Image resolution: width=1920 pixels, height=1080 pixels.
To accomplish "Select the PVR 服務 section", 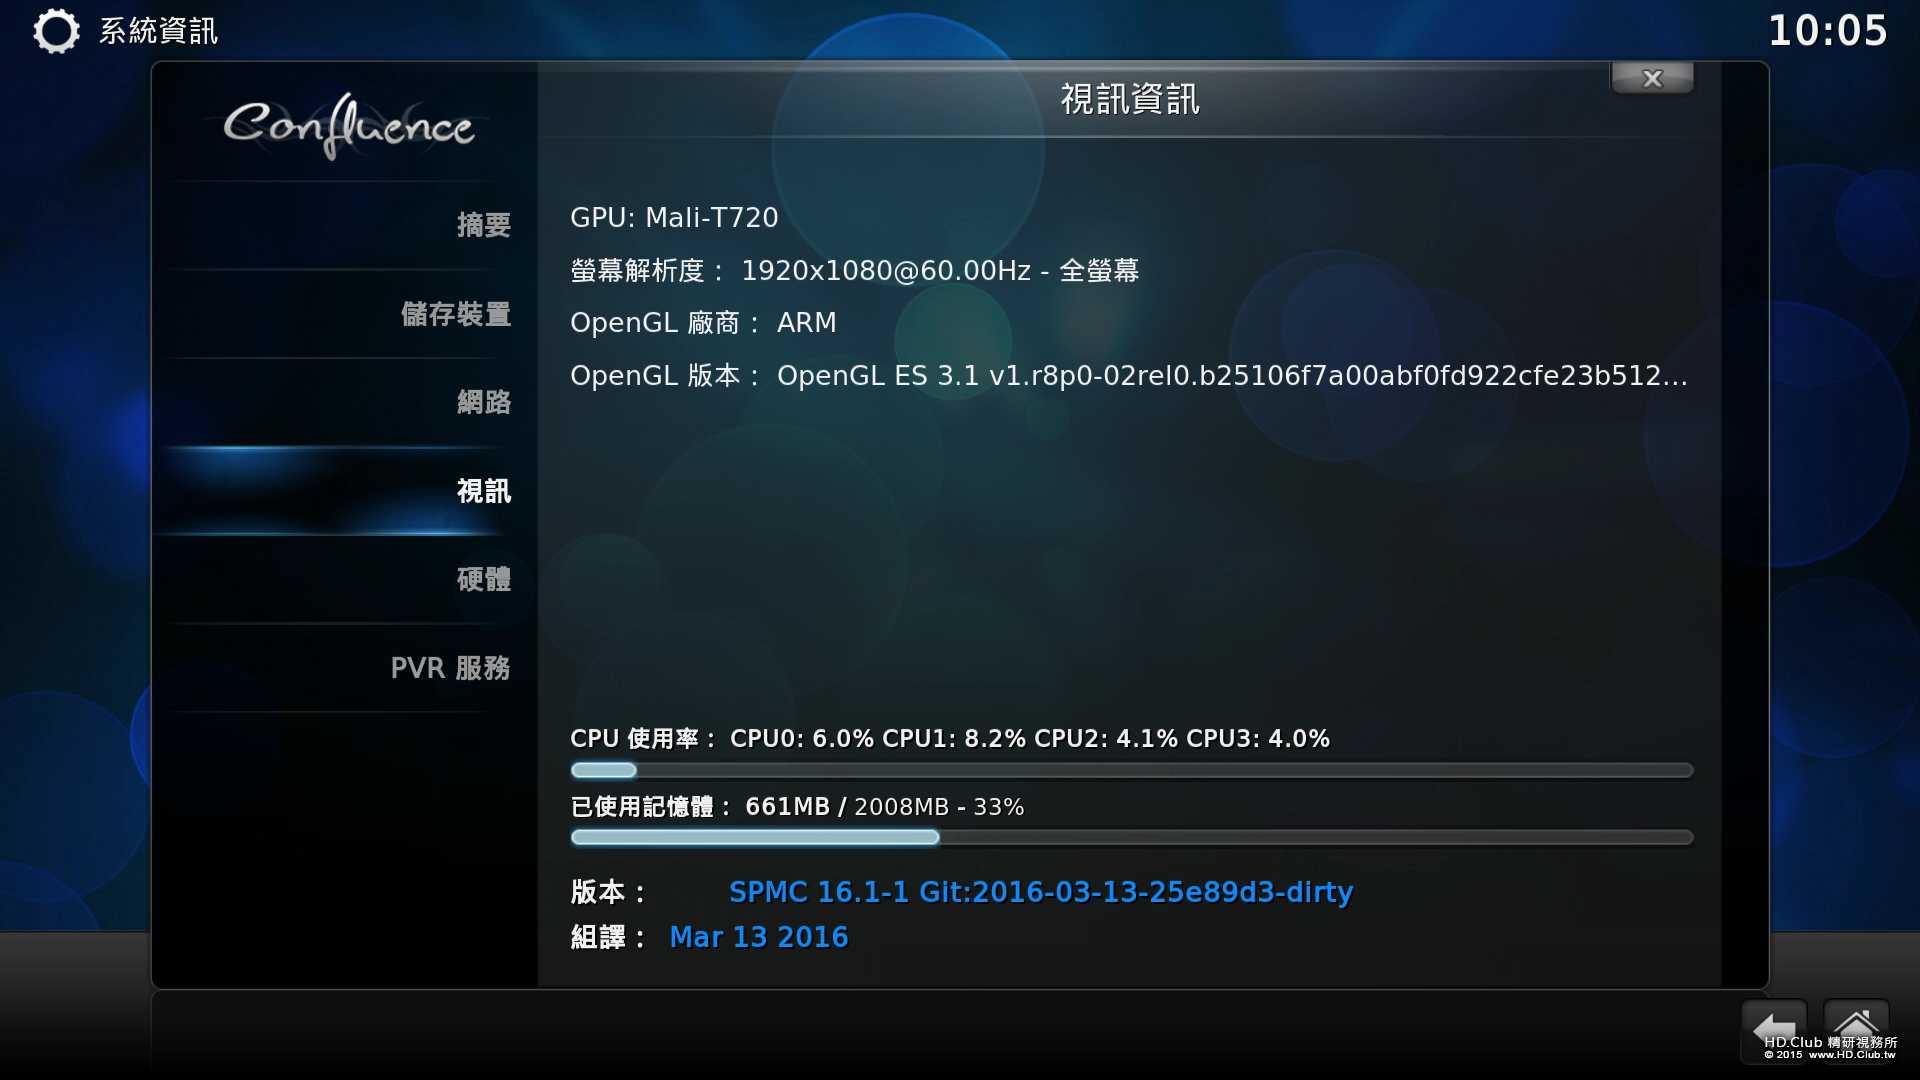I will click(x=450, y=668).
